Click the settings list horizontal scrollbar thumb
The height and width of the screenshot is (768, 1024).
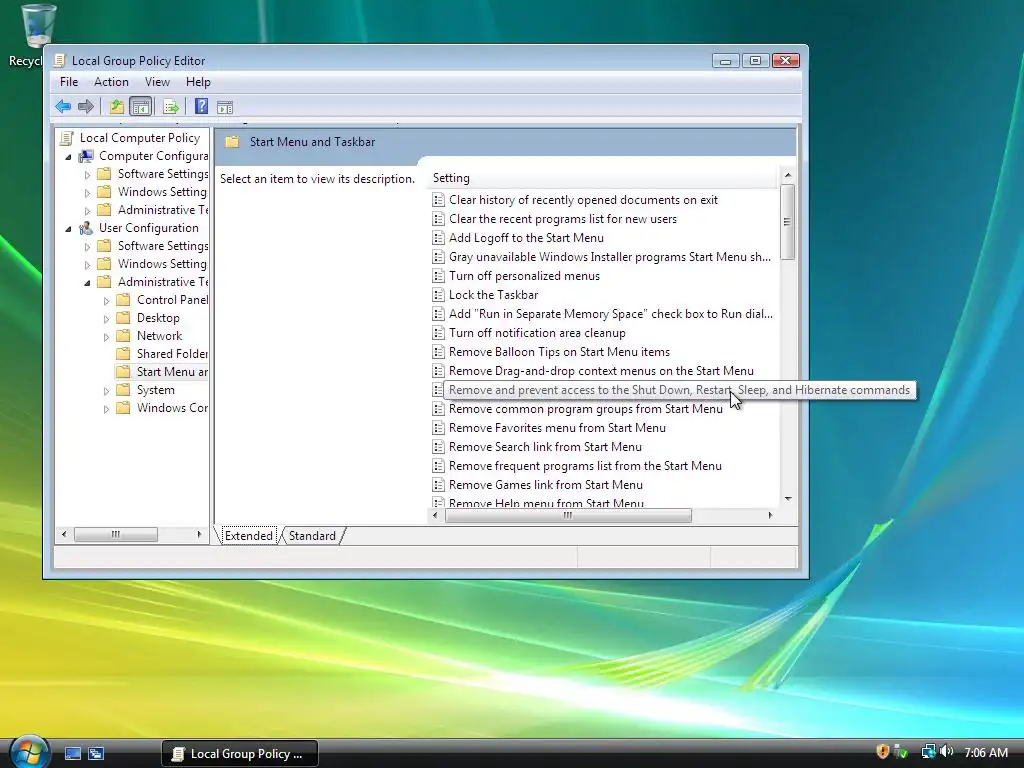click(x=568, y=515)
